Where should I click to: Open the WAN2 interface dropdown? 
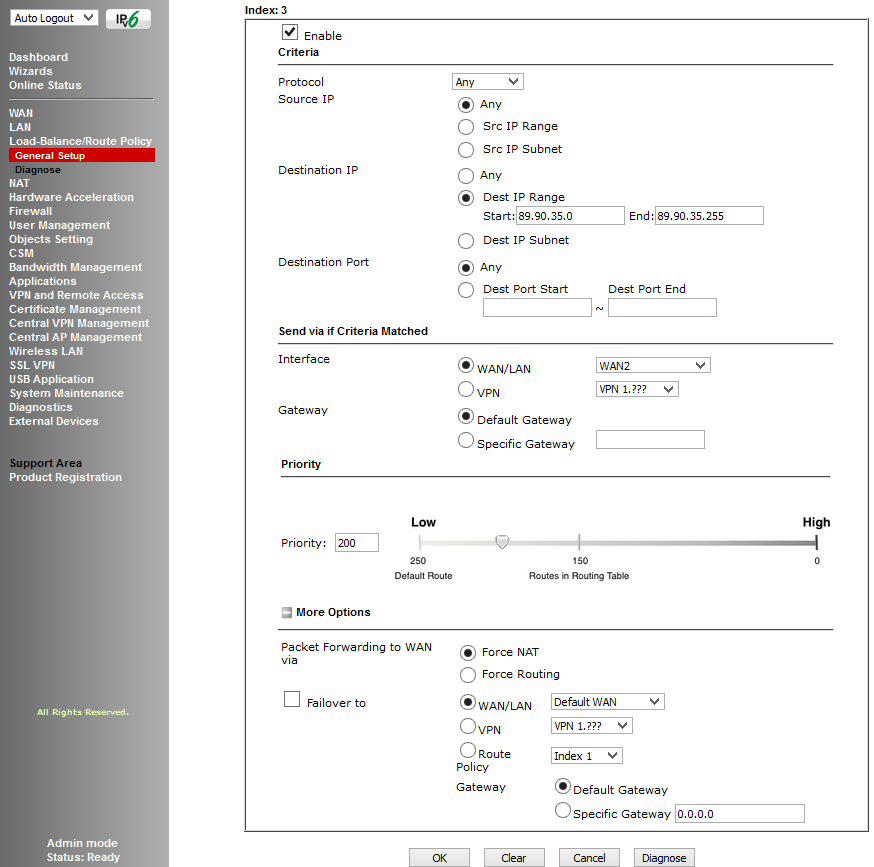coord(653,366)
